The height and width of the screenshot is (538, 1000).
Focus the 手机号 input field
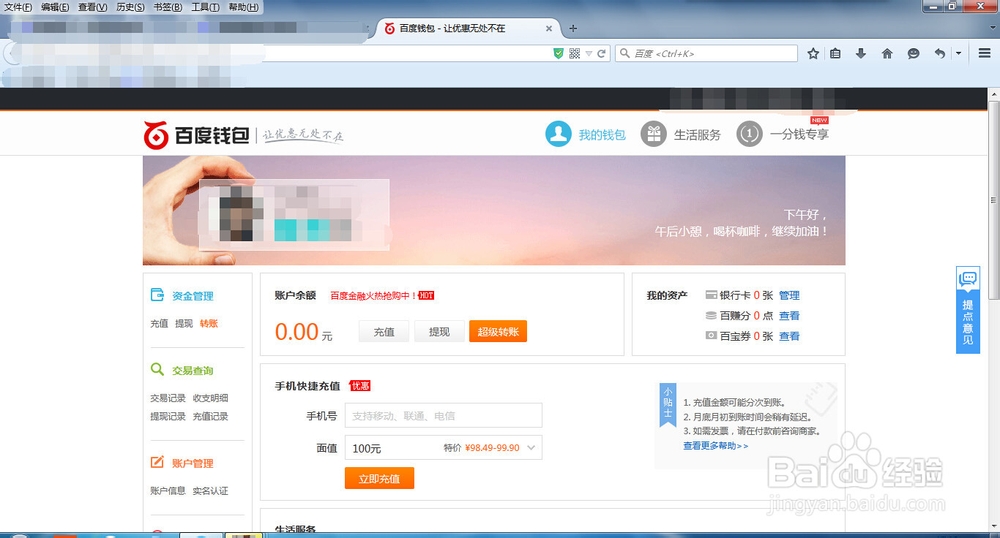443,415
